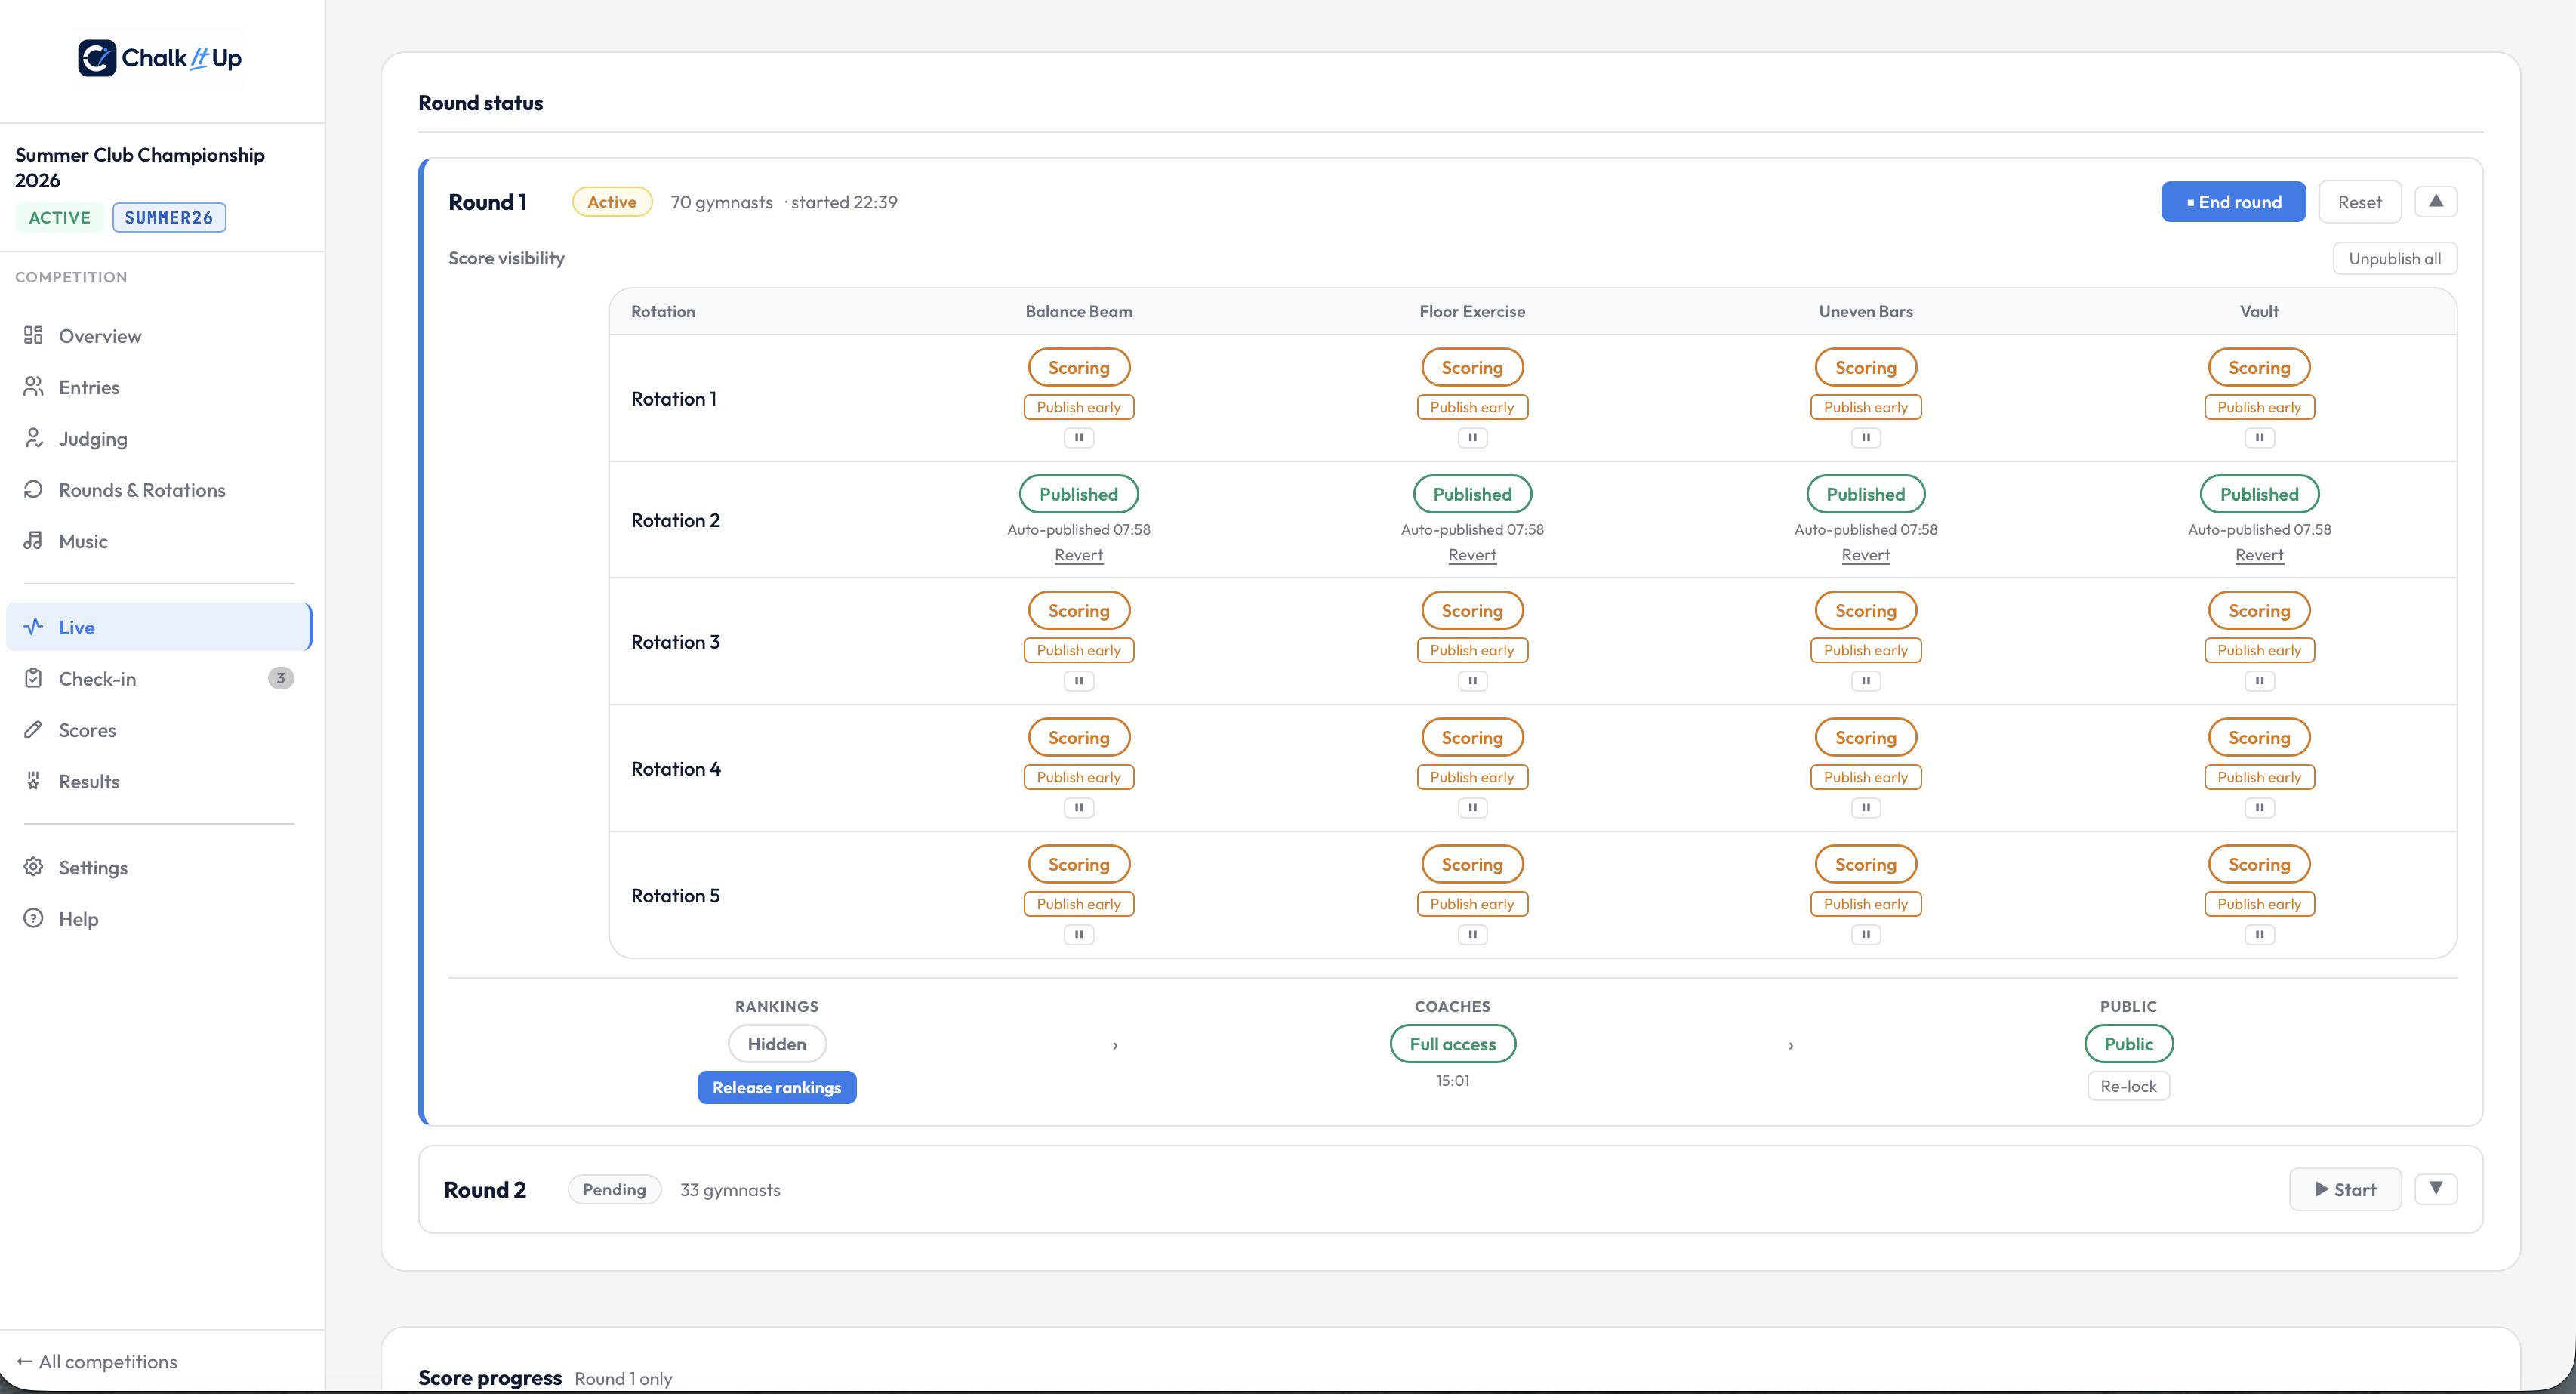
Task: Revert Rotation 2 Balance Beam publication
Action: pyautogui.click(x=1078, y=555)
